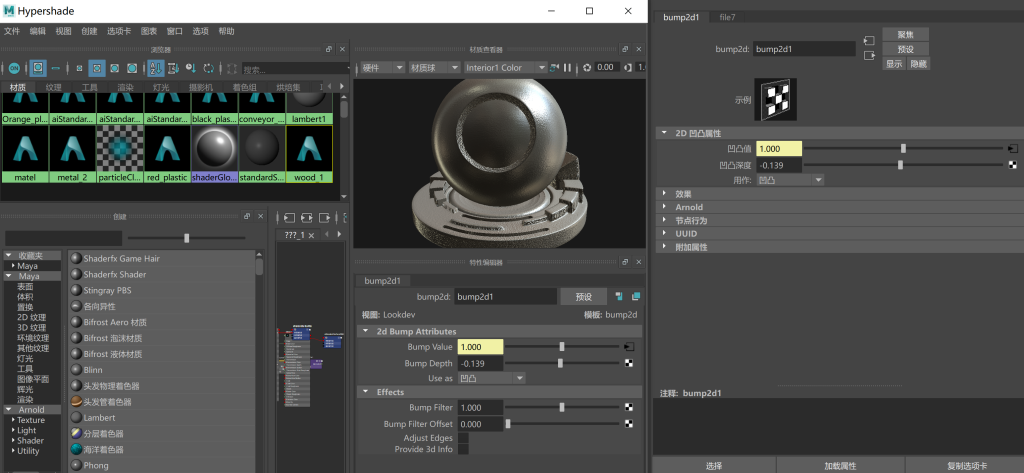Switch to the 灯光 browser tab
The image size is (1024, 473).
(x=161, y=87)
